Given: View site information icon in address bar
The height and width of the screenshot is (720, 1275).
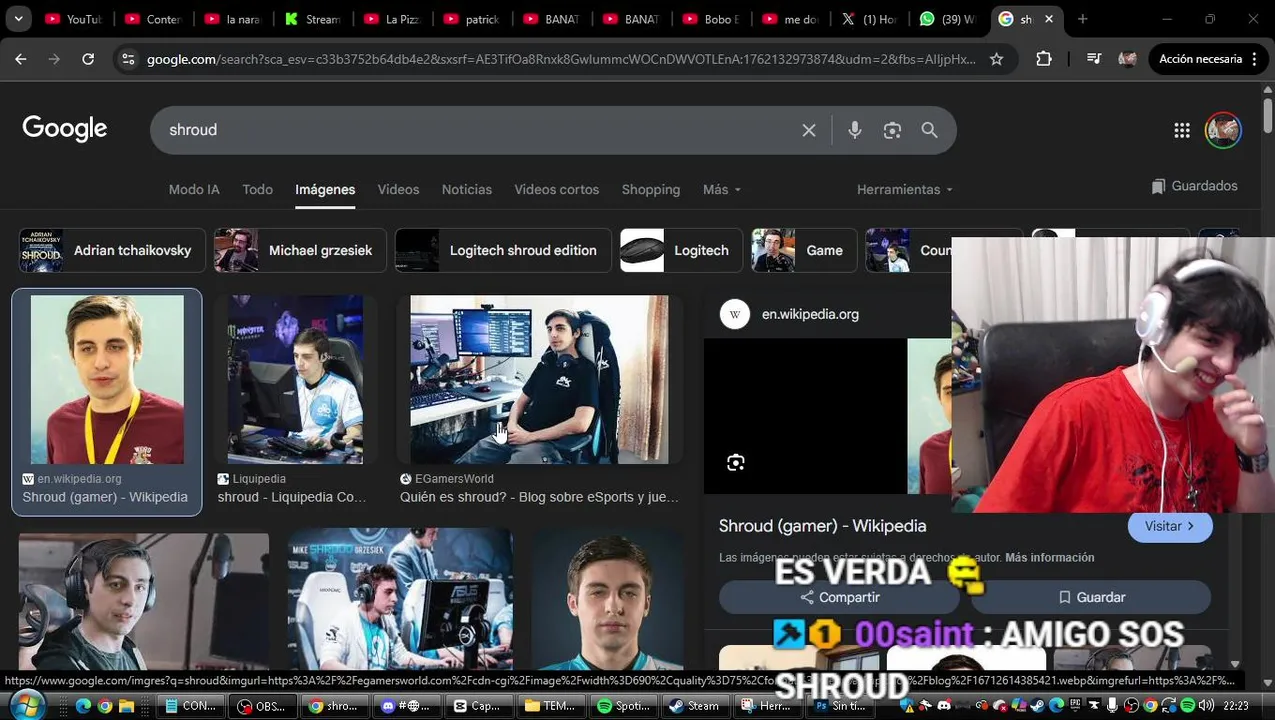Looking at the screenshot, I should 128,59.
